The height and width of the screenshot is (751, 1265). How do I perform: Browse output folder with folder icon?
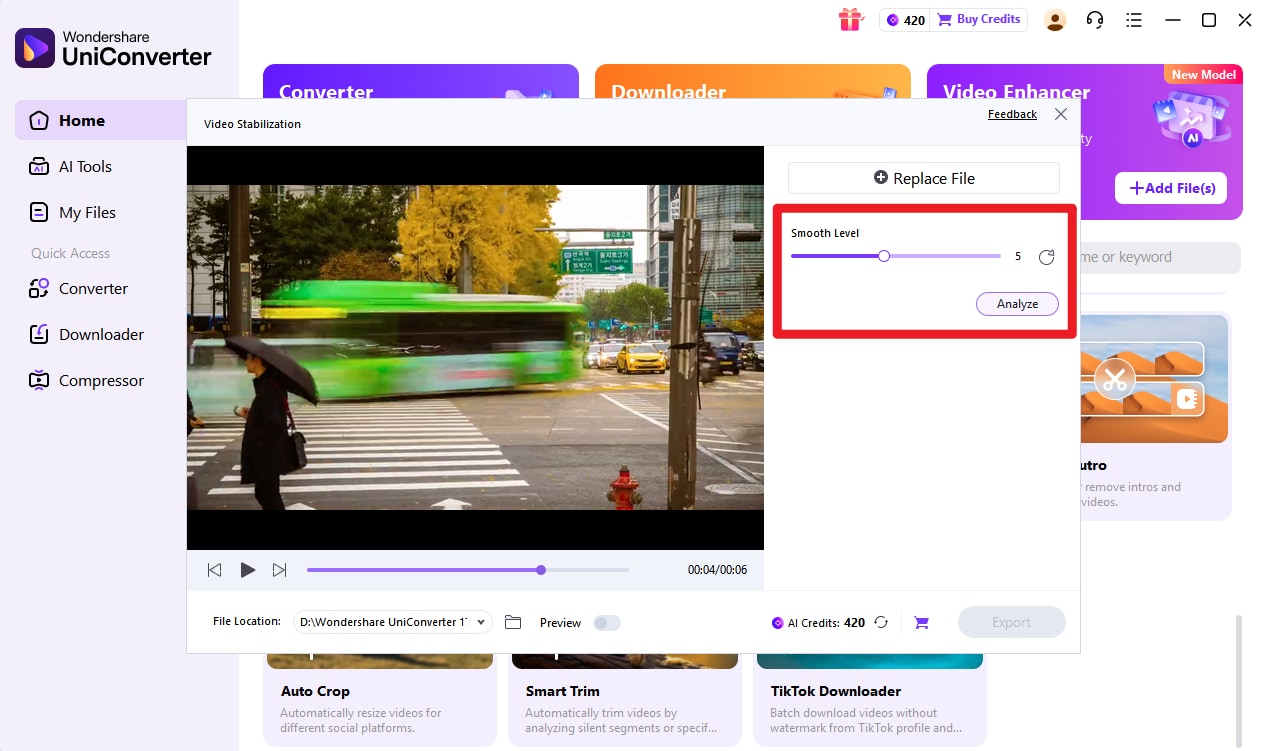click(513, 621)
